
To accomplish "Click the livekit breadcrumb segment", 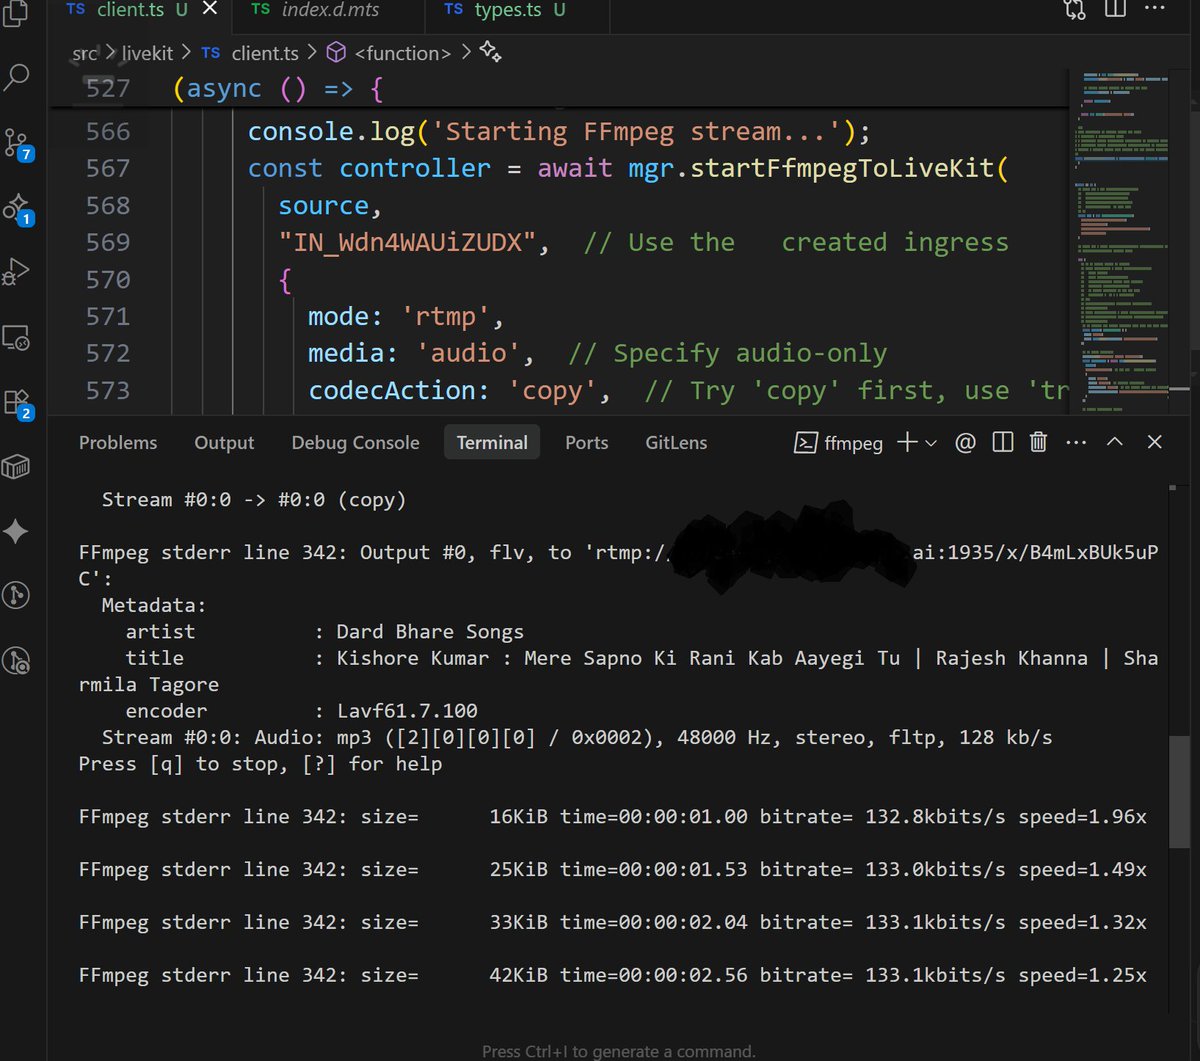I will [x=148, y=53].
